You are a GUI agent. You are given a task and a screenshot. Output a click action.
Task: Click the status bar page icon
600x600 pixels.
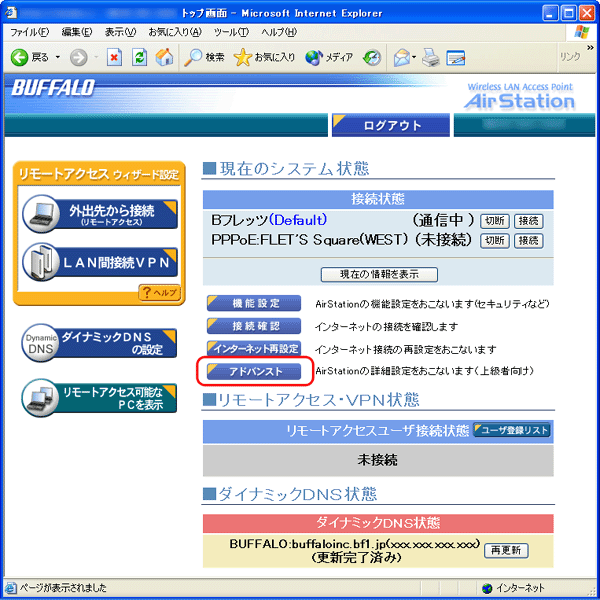tap(11, 588)
